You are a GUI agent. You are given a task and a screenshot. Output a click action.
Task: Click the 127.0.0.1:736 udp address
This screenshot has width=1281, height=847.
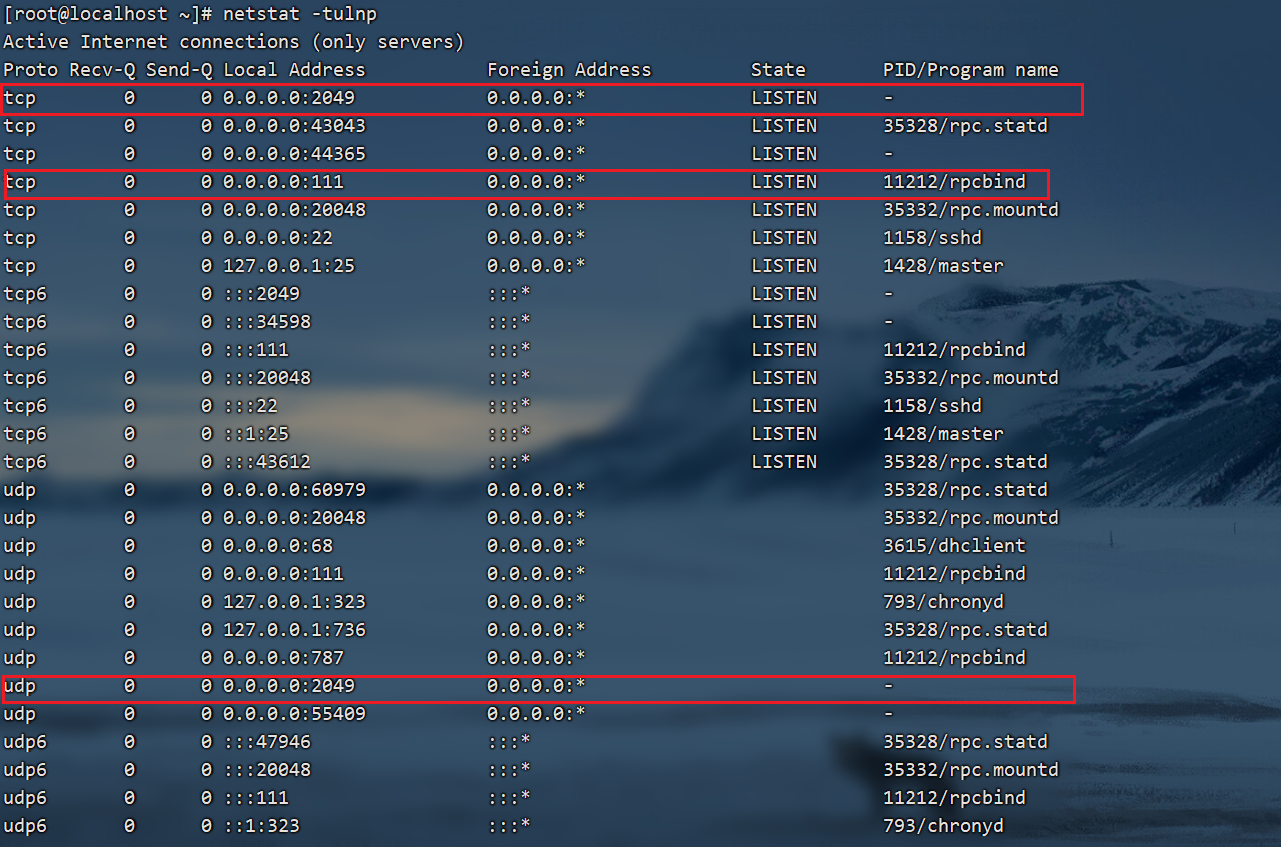click(x=294, y=630)
